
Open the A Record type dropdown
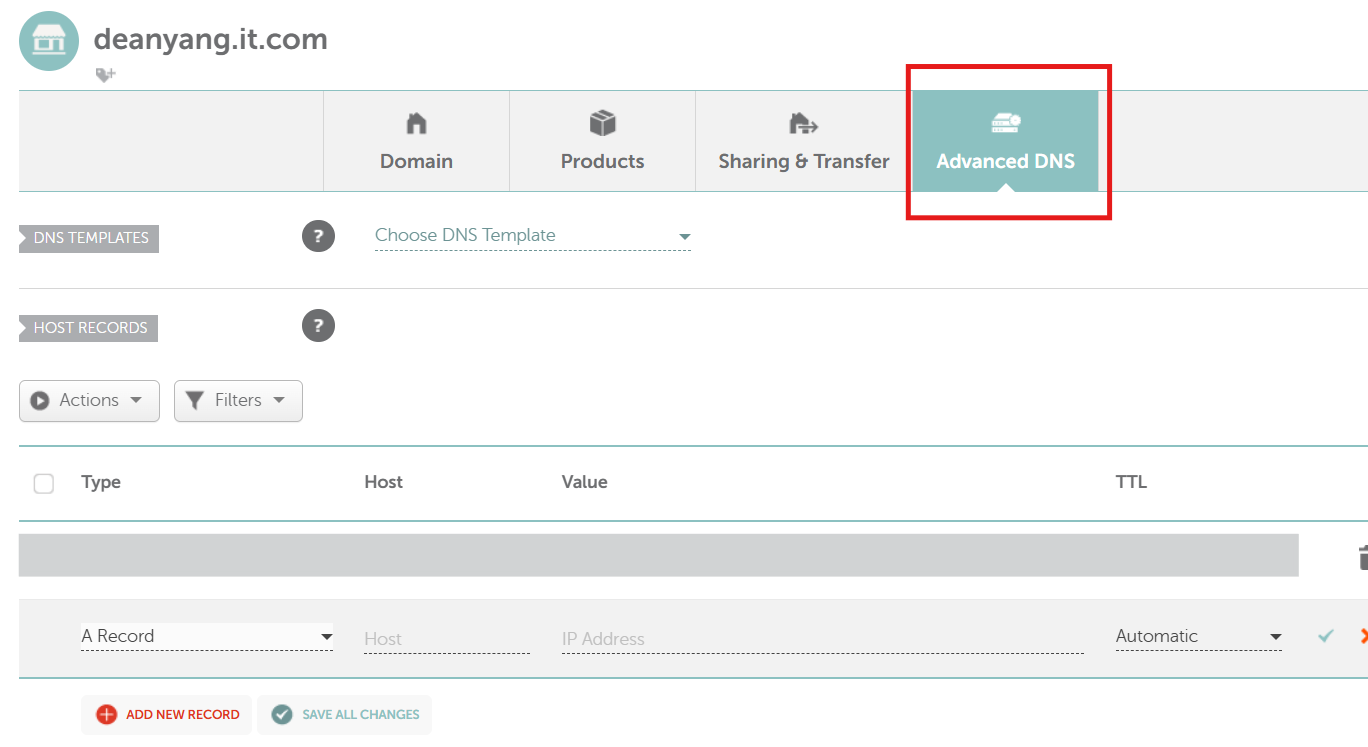(x=206, y=636)
